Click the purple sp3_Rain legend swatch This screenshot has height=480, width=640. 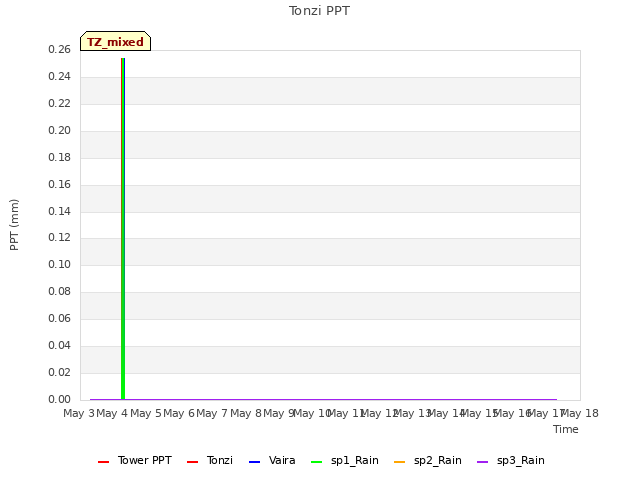click(x=482, y=462)
